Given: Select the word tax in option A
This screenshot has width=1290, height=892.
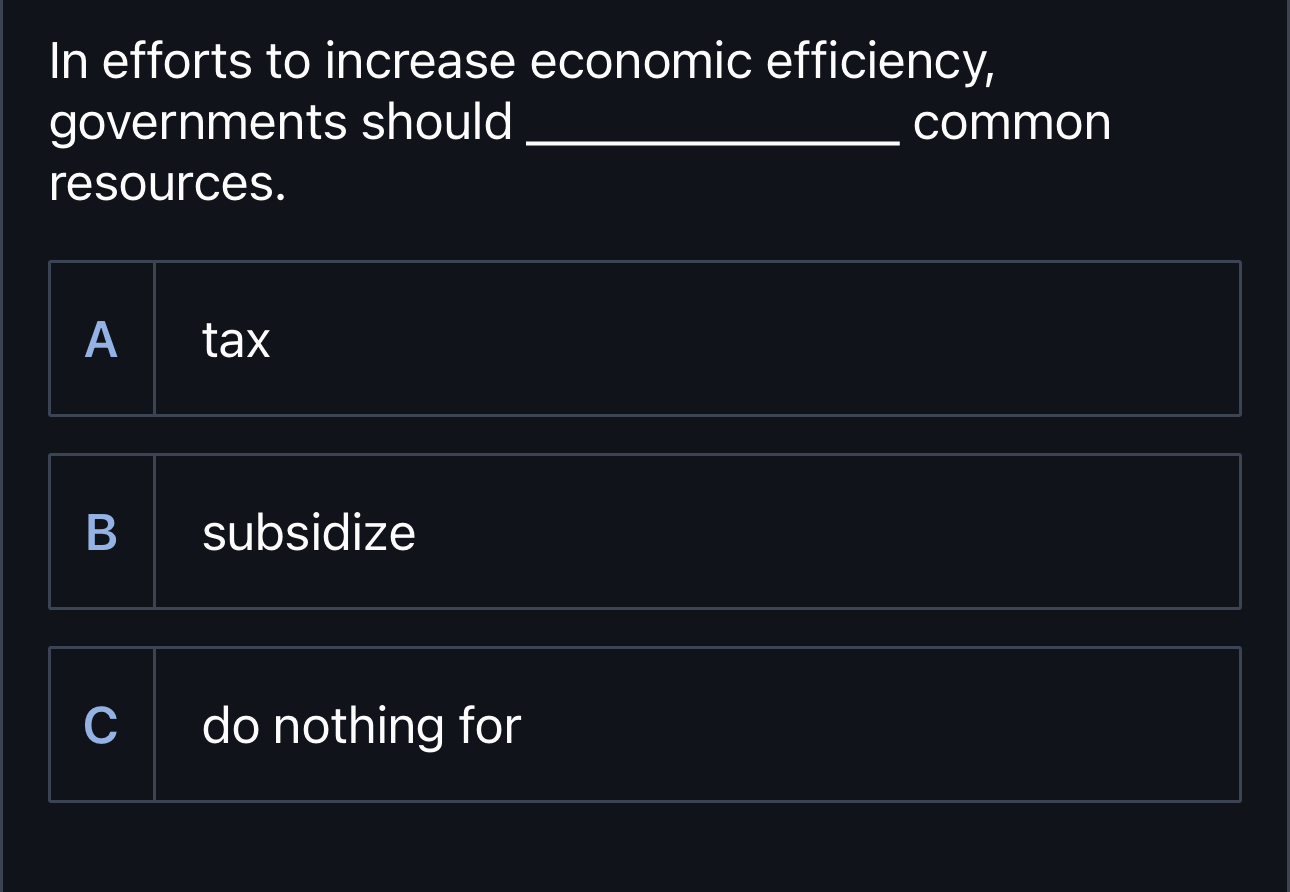Looking at the screenshot, I should click(235, 341).
